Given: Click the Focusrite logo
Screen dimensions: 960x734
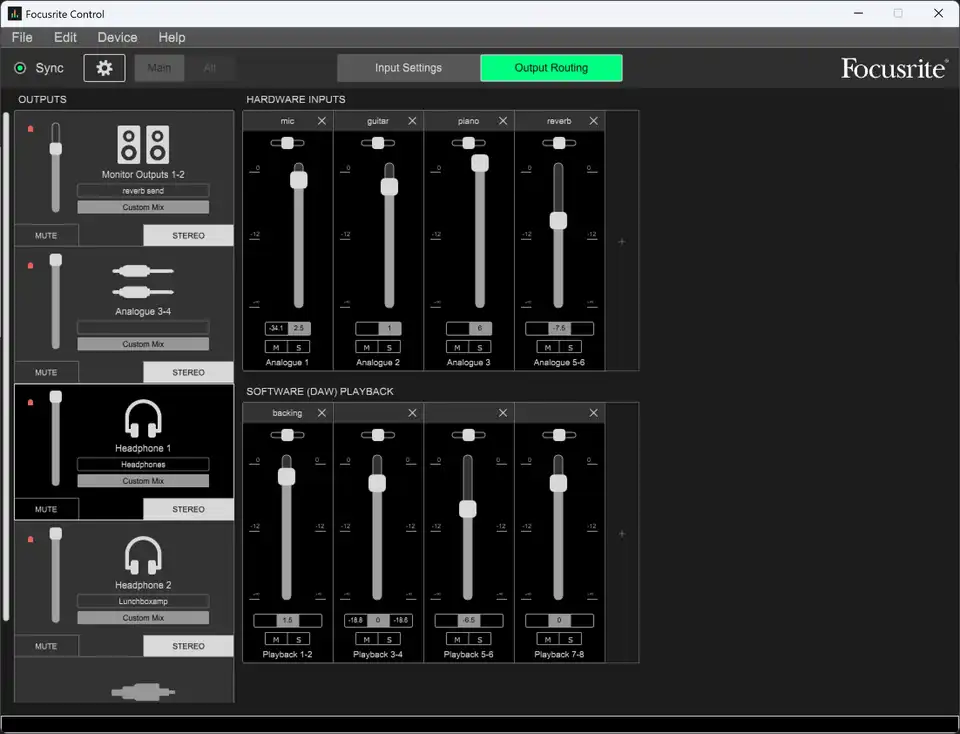Looking at the screenshot, I should [893, 67].
